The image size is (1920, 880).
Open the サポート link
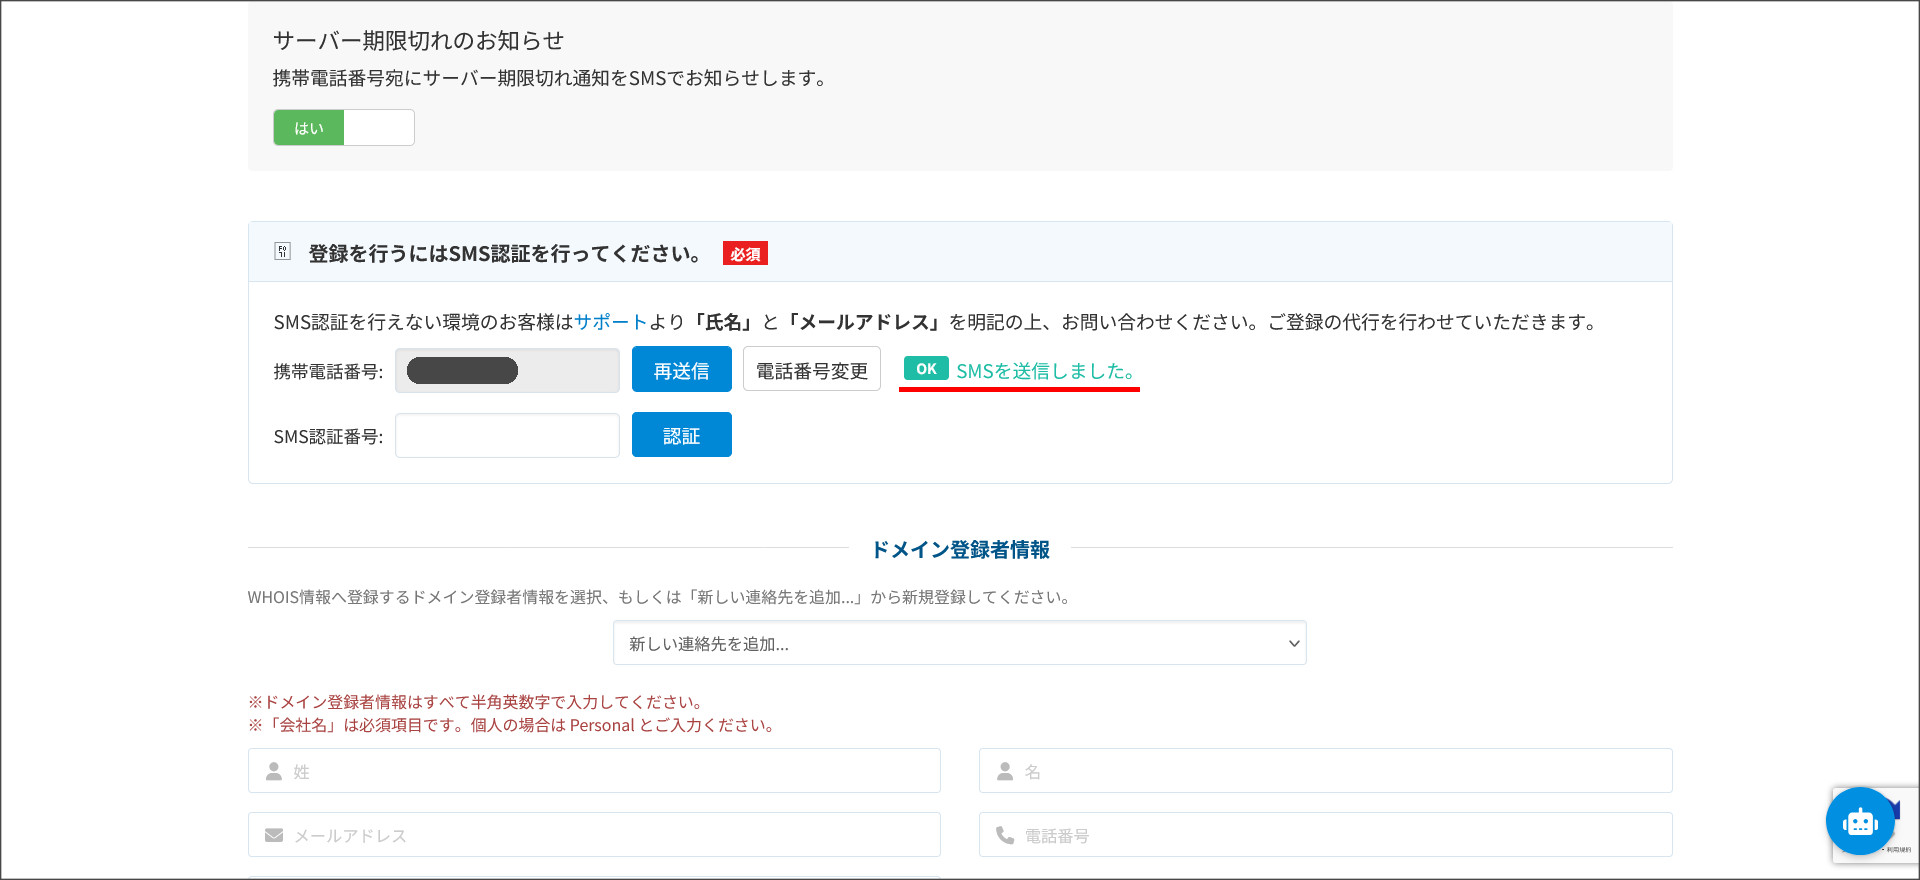pos(610,322)
